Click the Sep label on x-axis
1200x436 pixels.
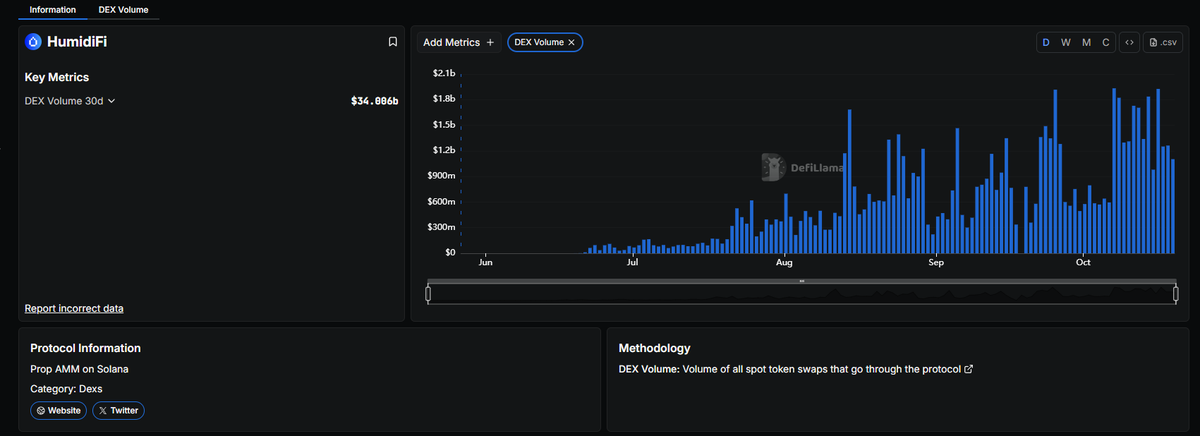[936, 264]
